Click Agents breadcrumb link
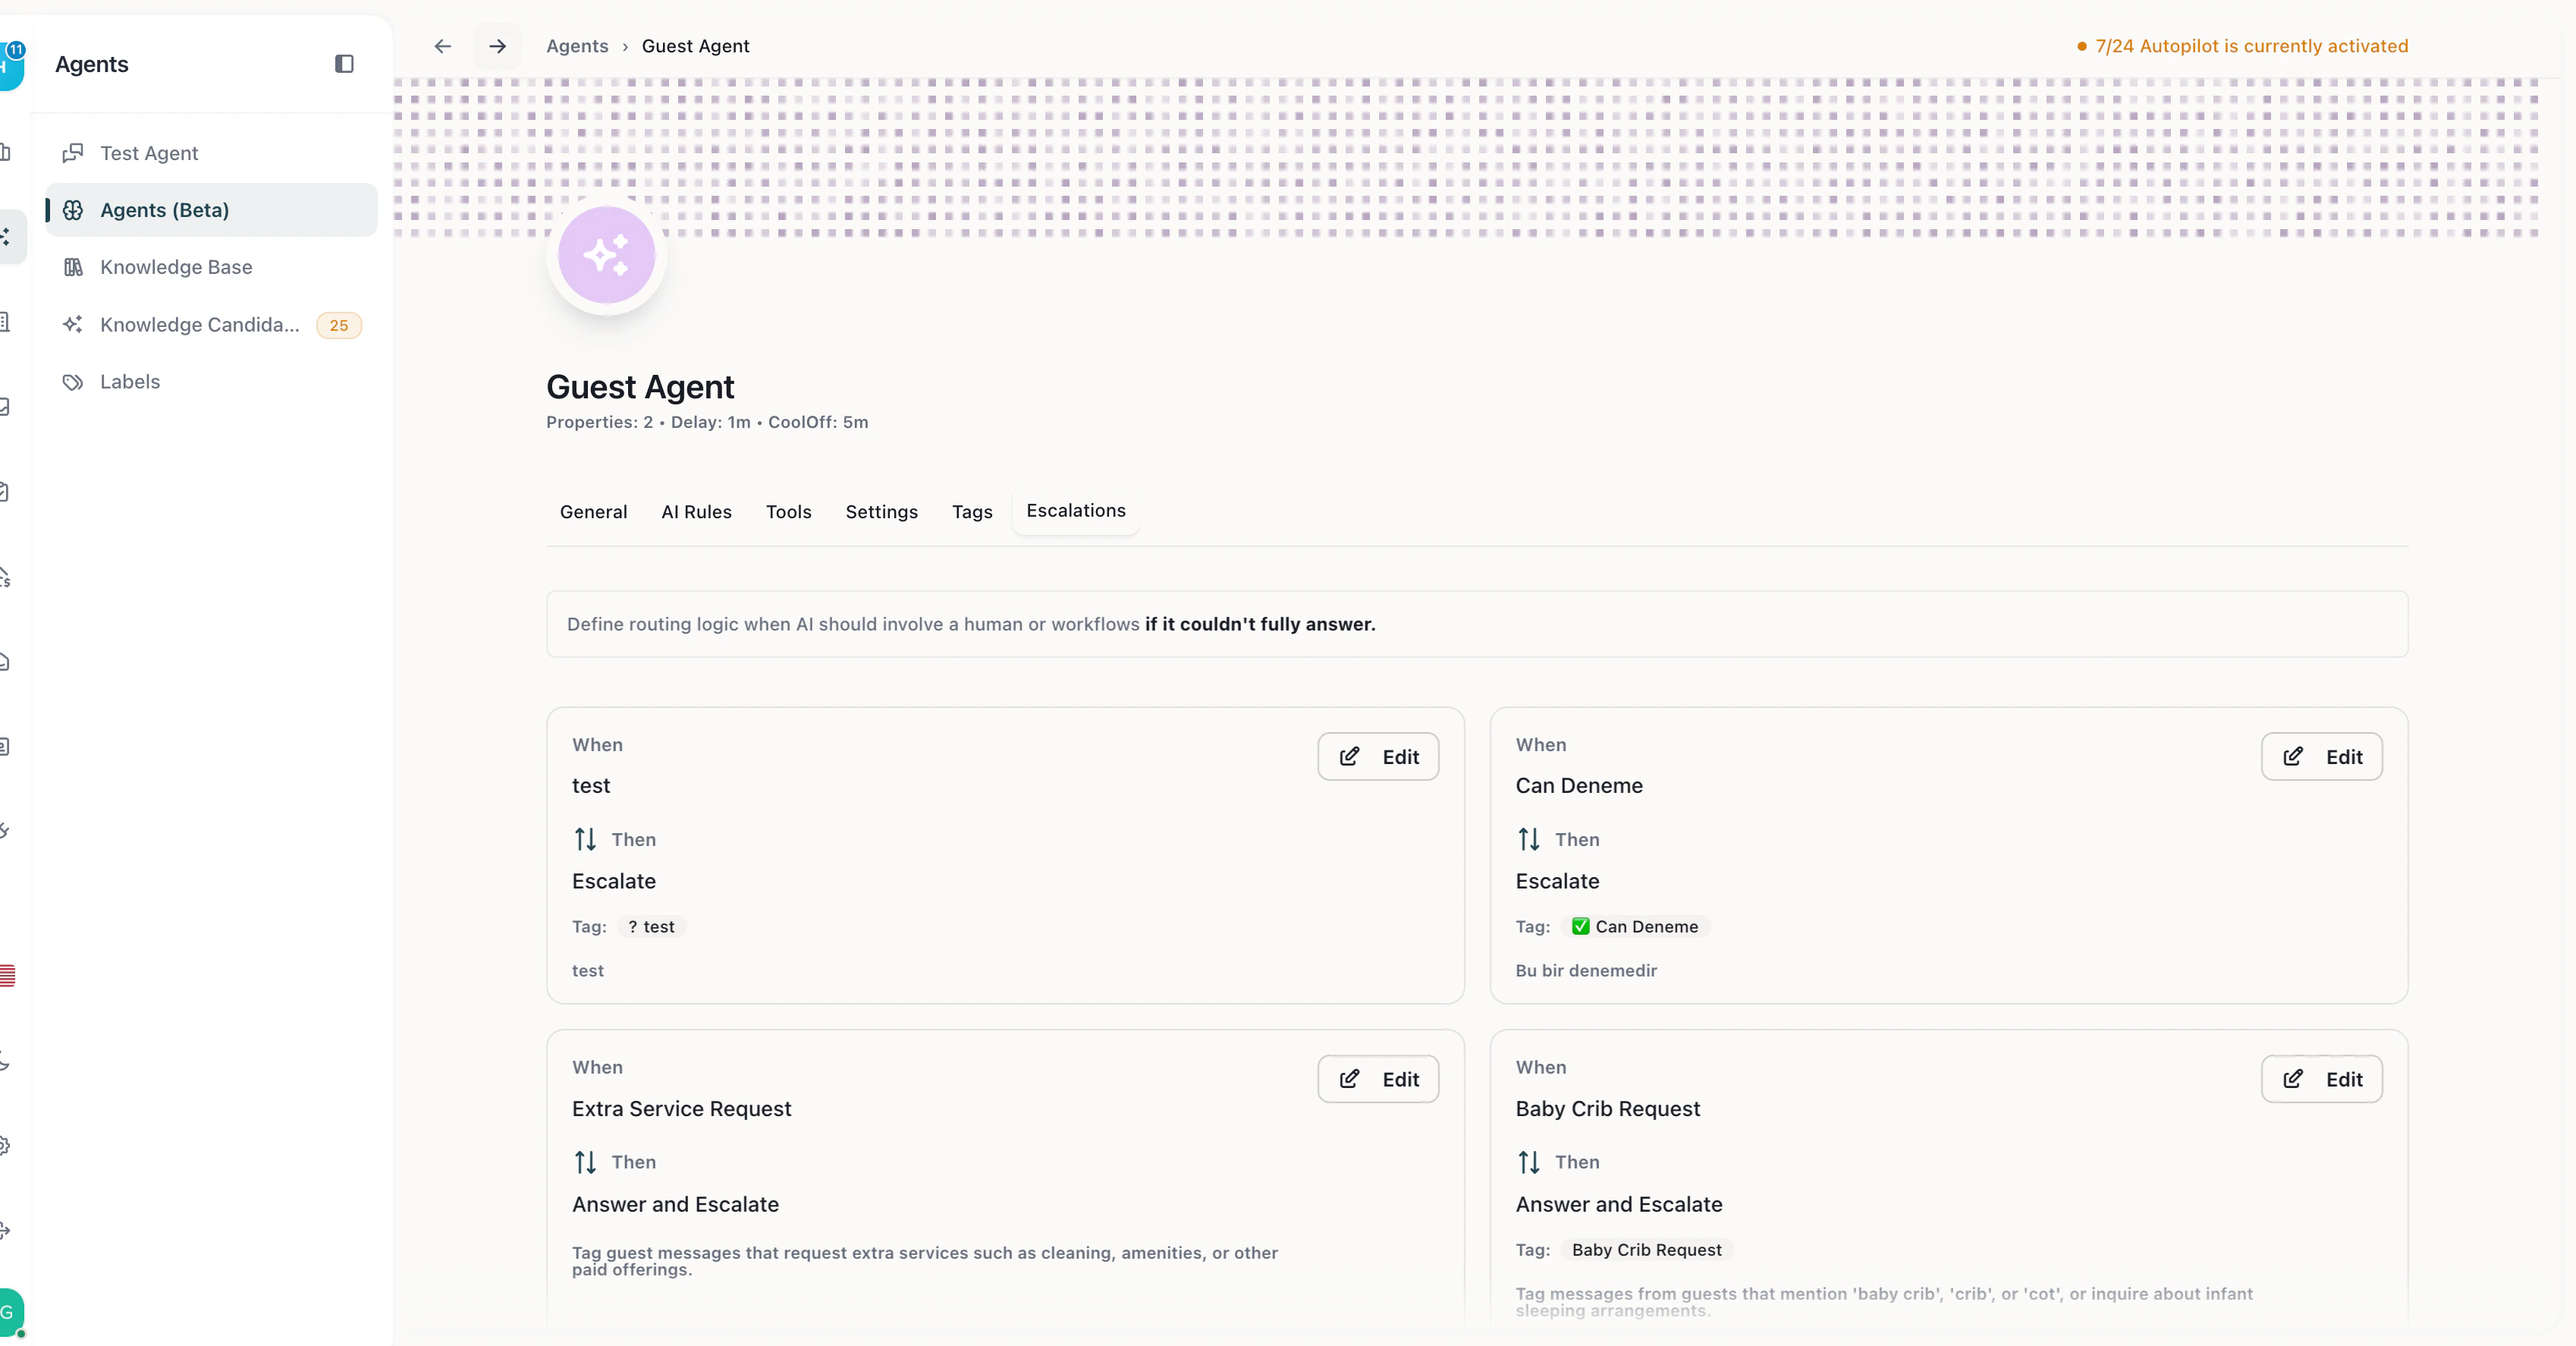Image resolution: width=2576 pixels, height=1346 pixels. click(577, 46)
